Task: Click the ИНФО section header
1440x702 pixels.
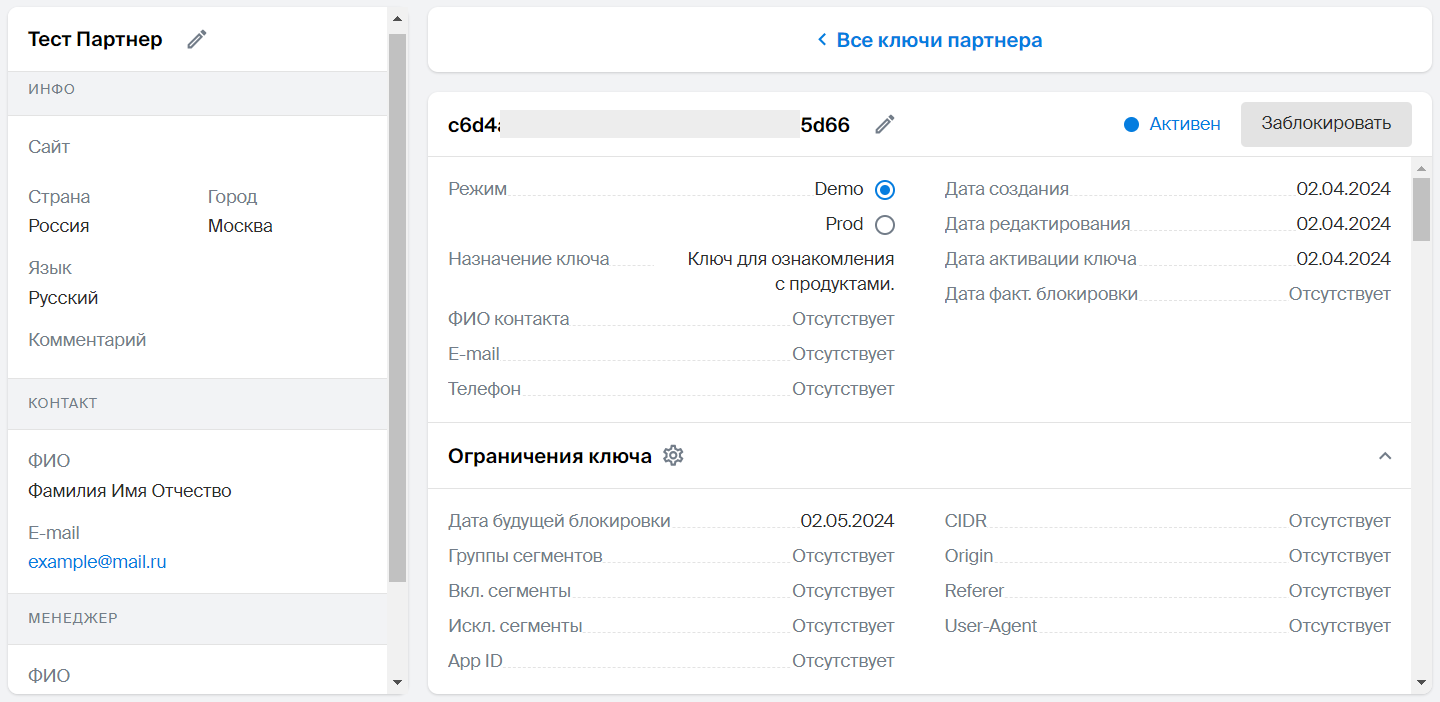Action: [52, 89]
